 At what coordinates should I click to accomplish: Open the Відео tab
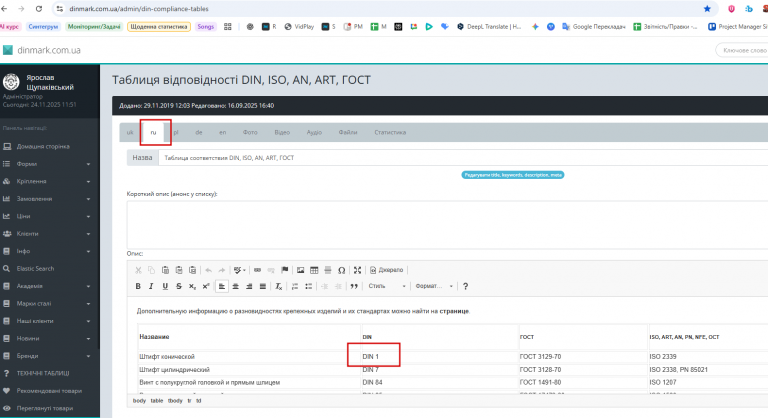[x=282, y=132]
